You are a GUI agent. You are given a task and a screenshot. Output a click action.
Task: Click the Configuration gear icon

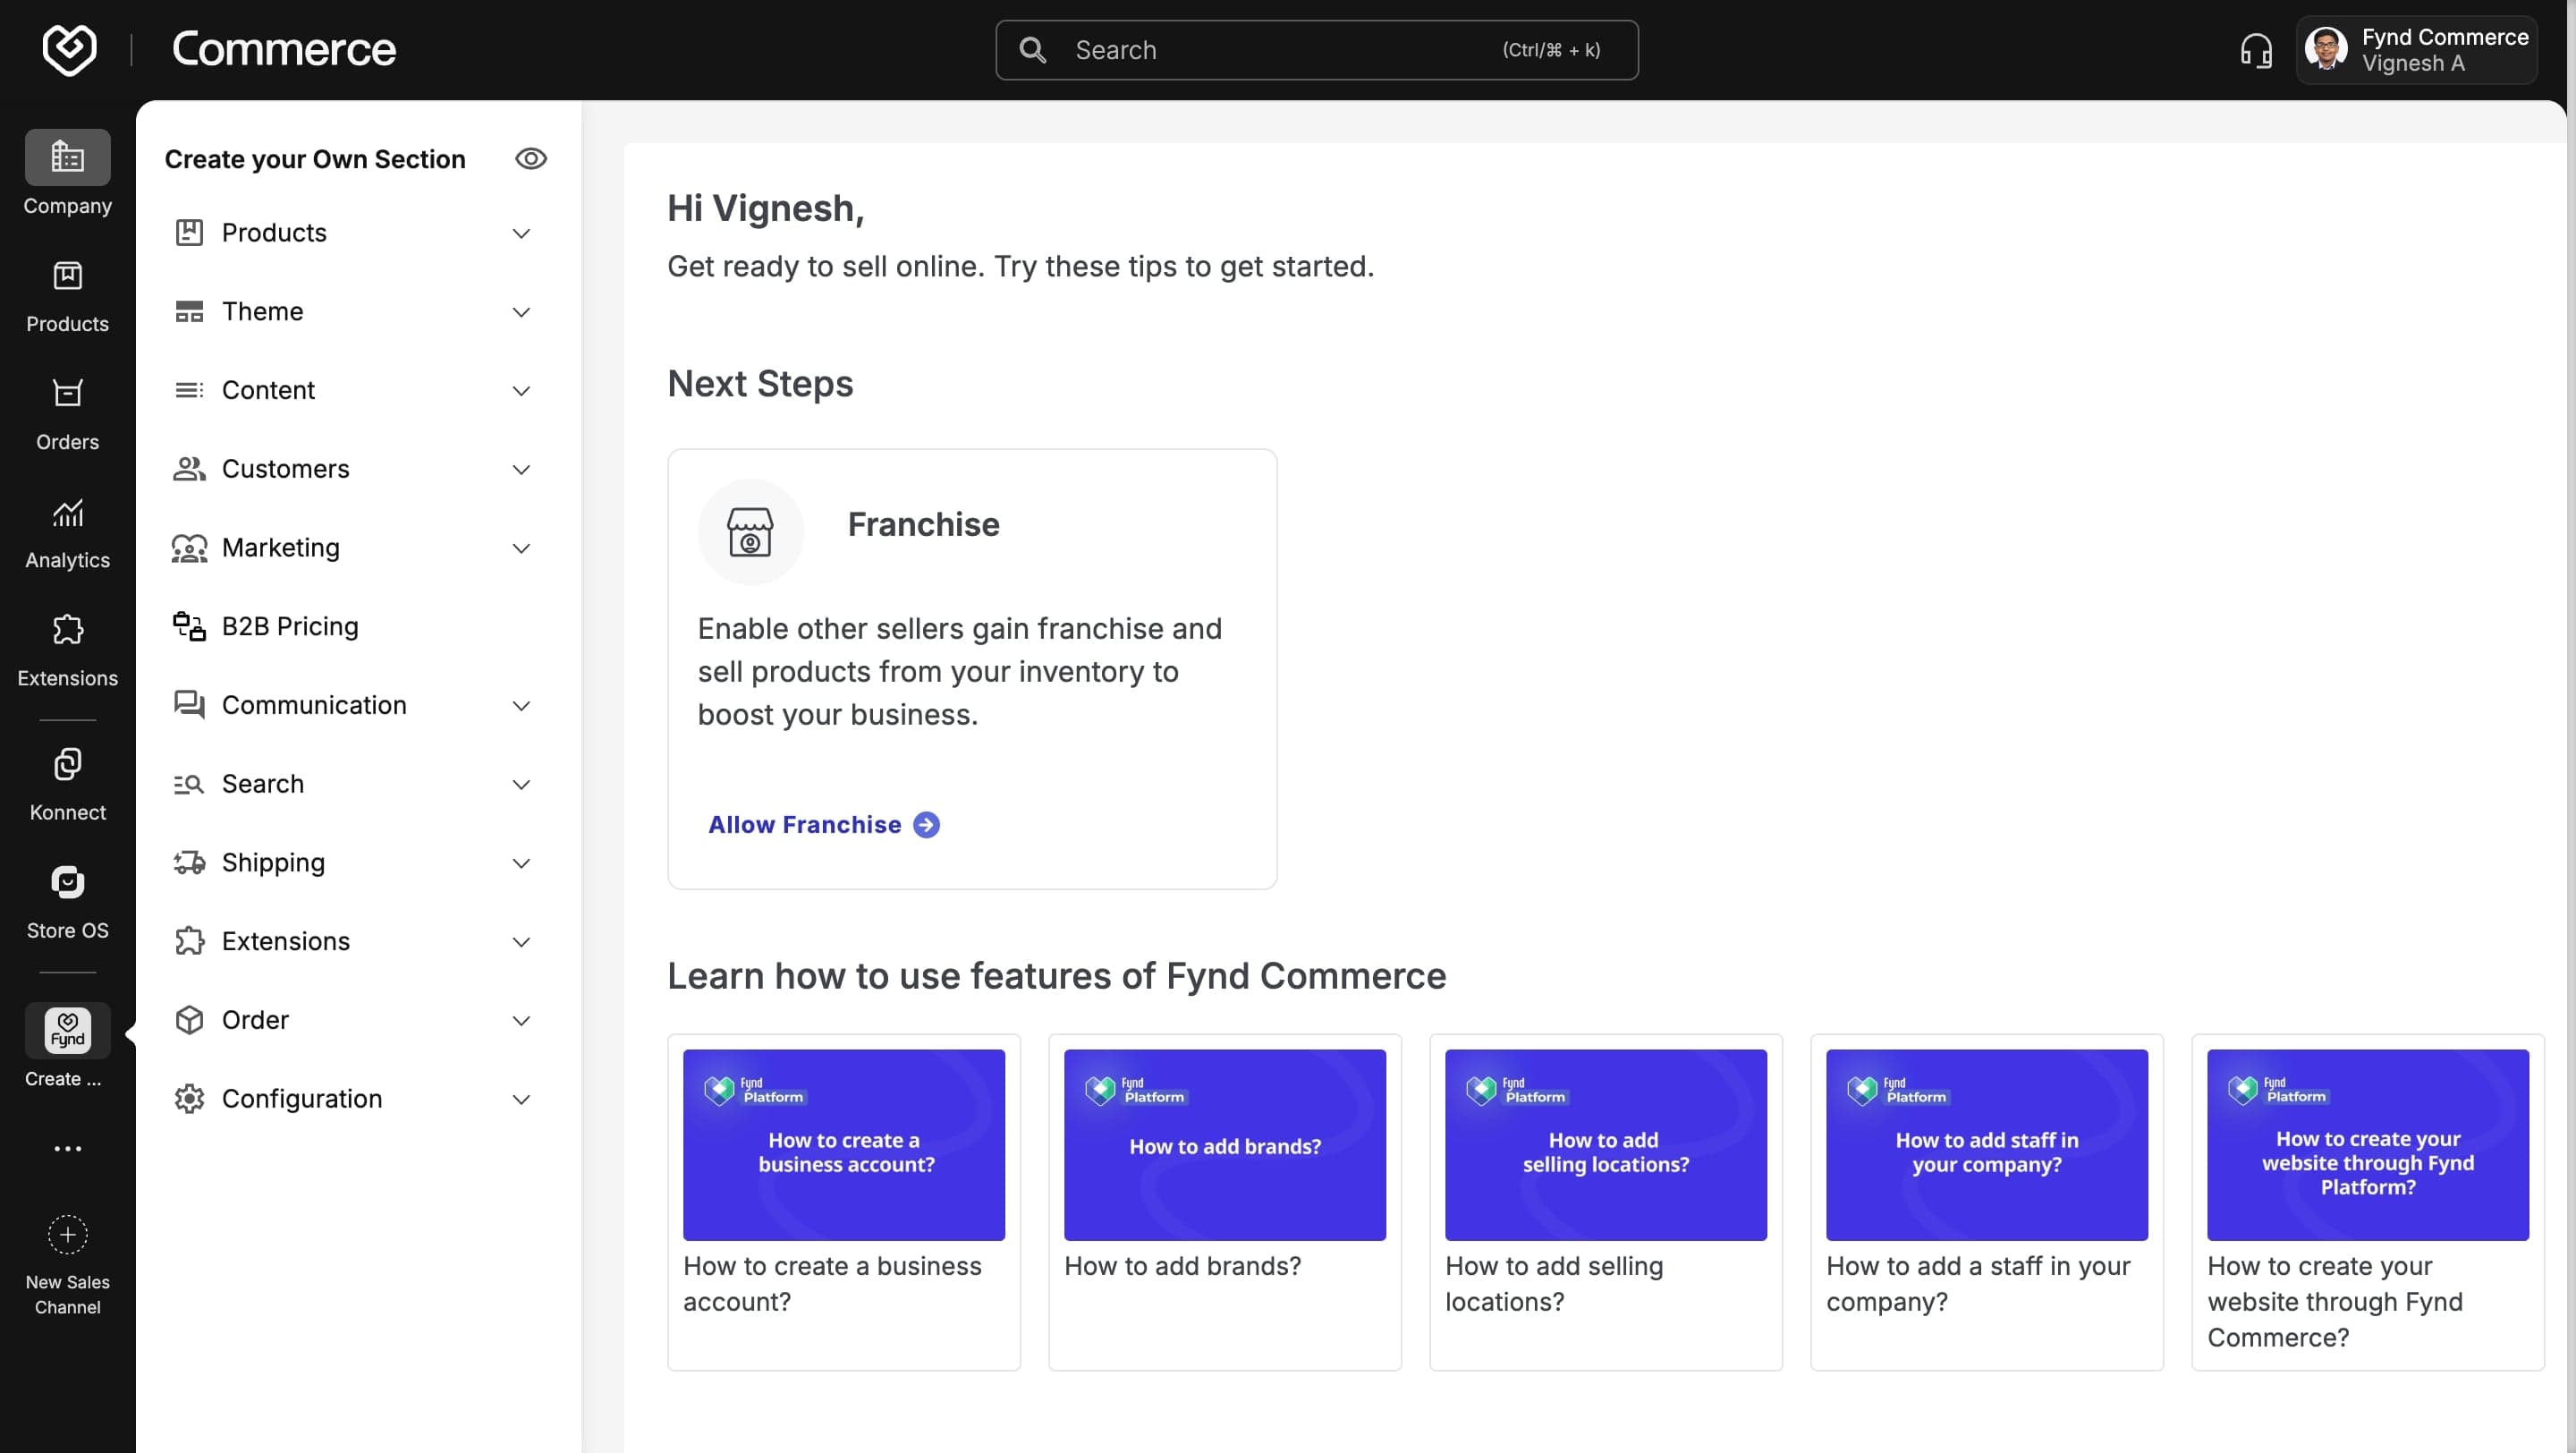[x=189, y=1098]
